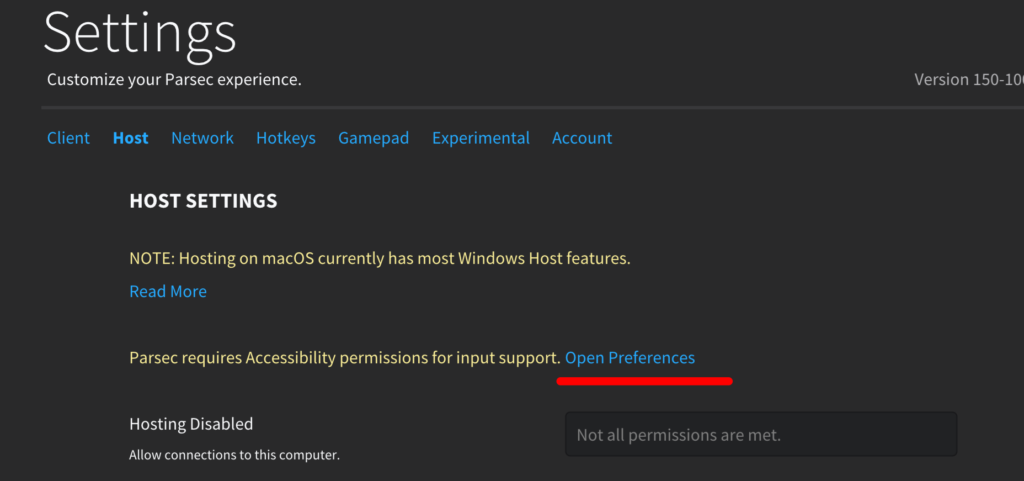Click the Settings page title

(x=140, y=33)
